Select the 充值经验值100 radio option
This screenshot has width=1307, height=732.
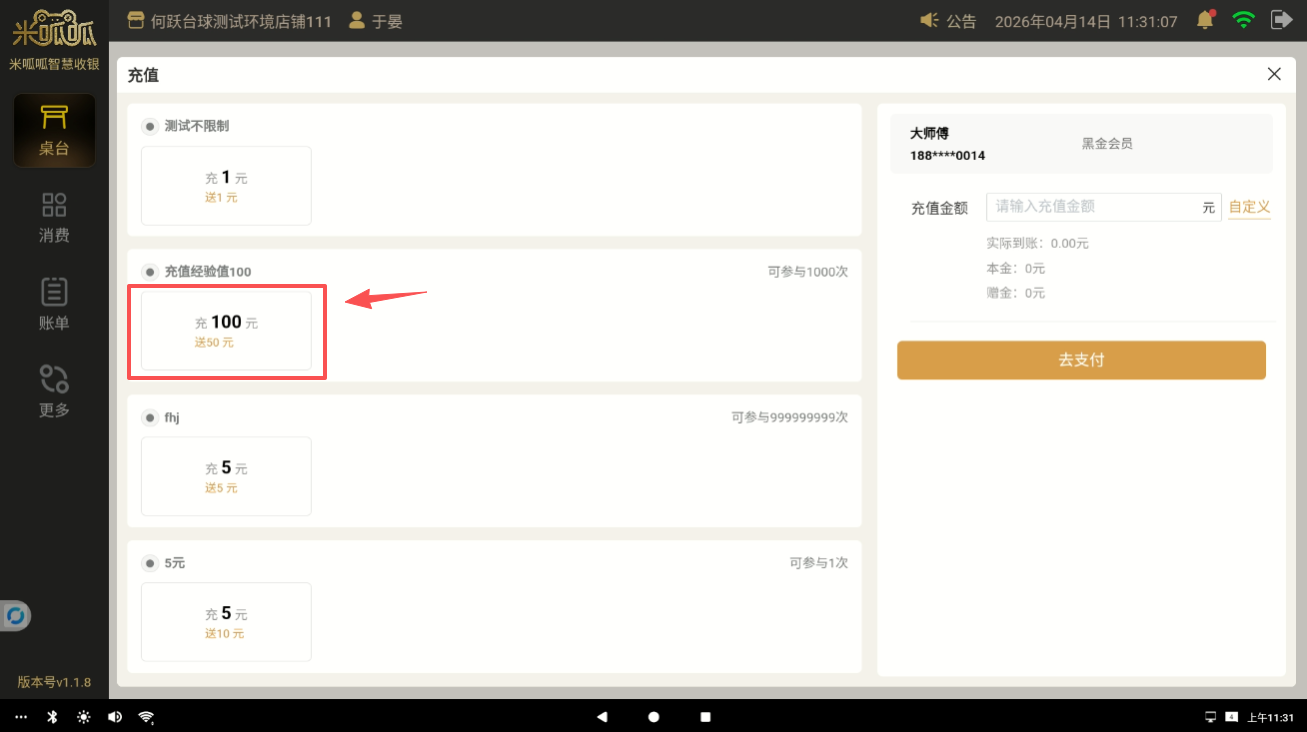click(x=150, y=272)
